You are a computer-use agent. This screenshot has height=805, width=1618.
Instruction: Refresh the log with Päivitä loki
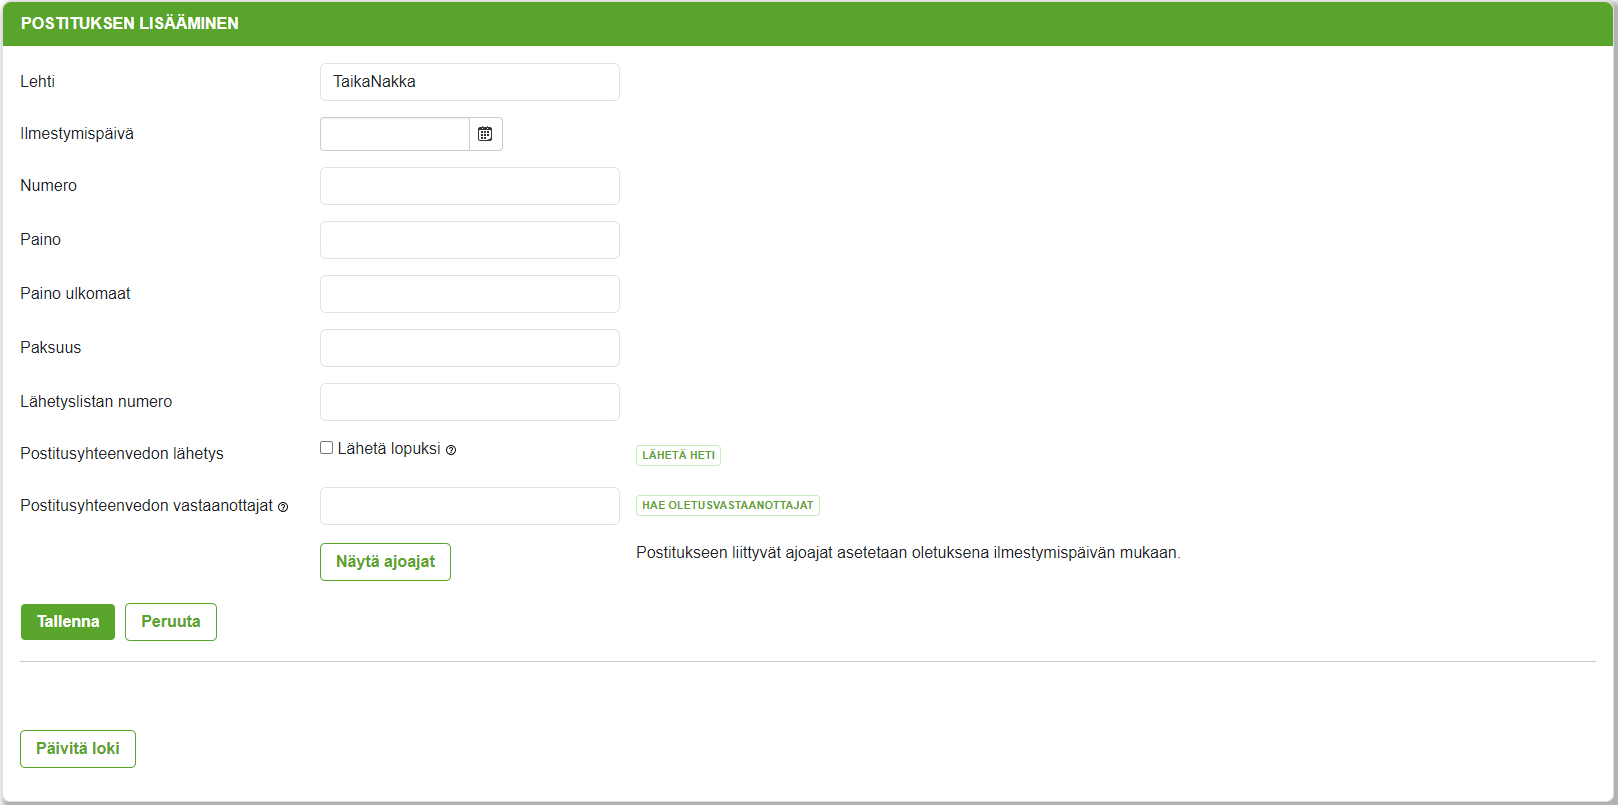point(78,749)
